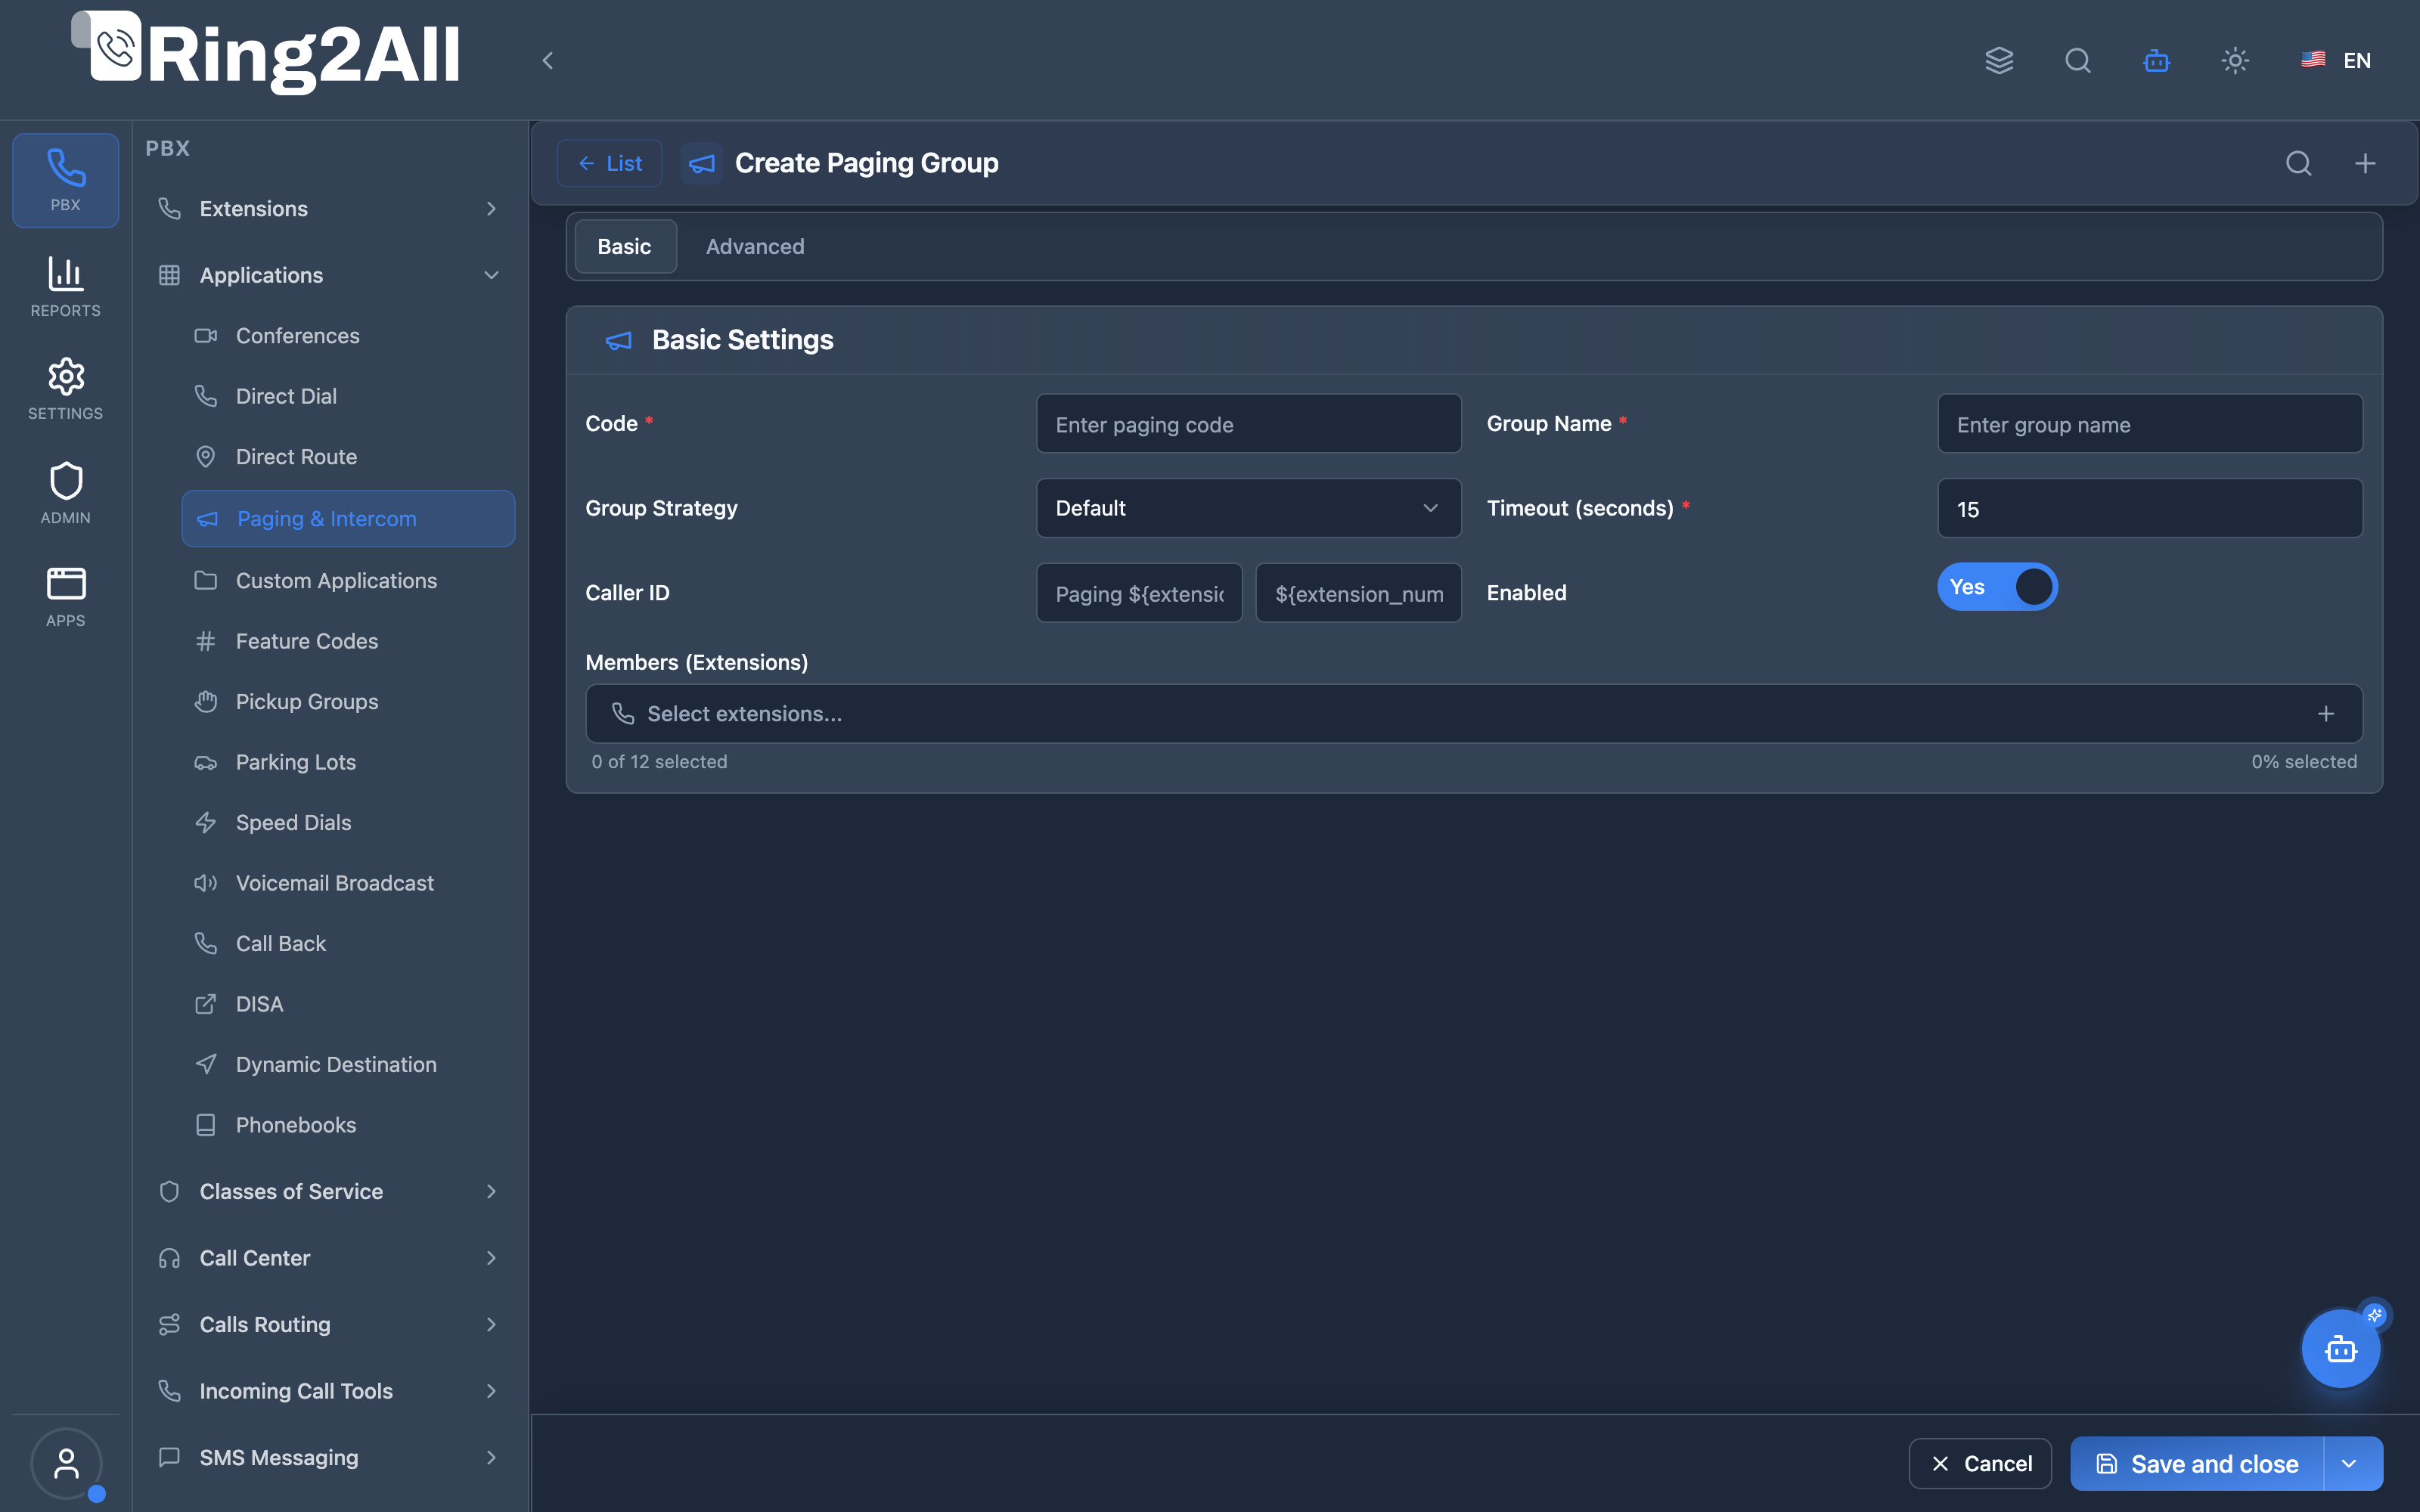Viewport: 2420px width, 1512px height.
Task: Expand the Extensions menu
Action: coord(328,208)
